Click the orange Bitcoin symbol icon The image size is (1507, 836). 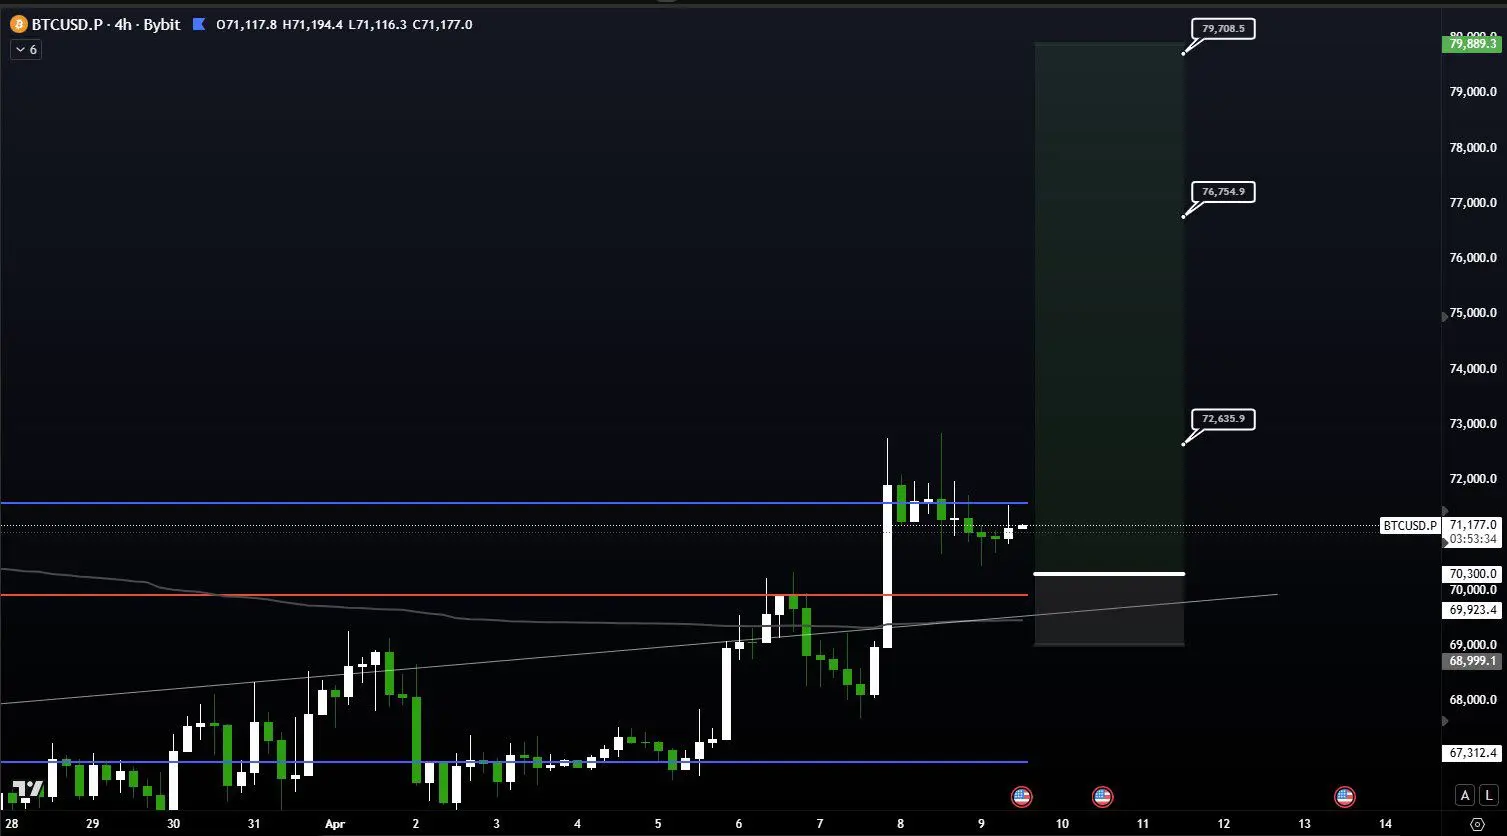(18, 24)
